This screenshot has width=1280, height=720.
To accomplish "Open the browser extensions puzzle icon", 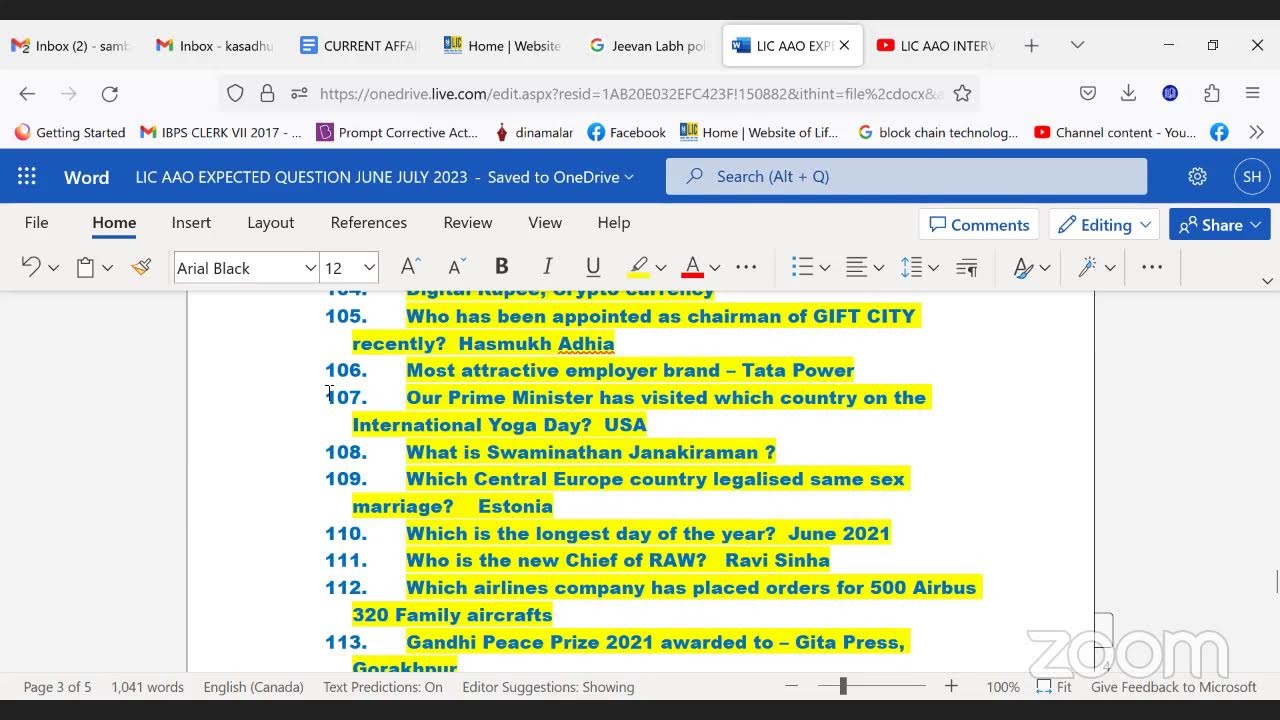I will pos(1212,93).
